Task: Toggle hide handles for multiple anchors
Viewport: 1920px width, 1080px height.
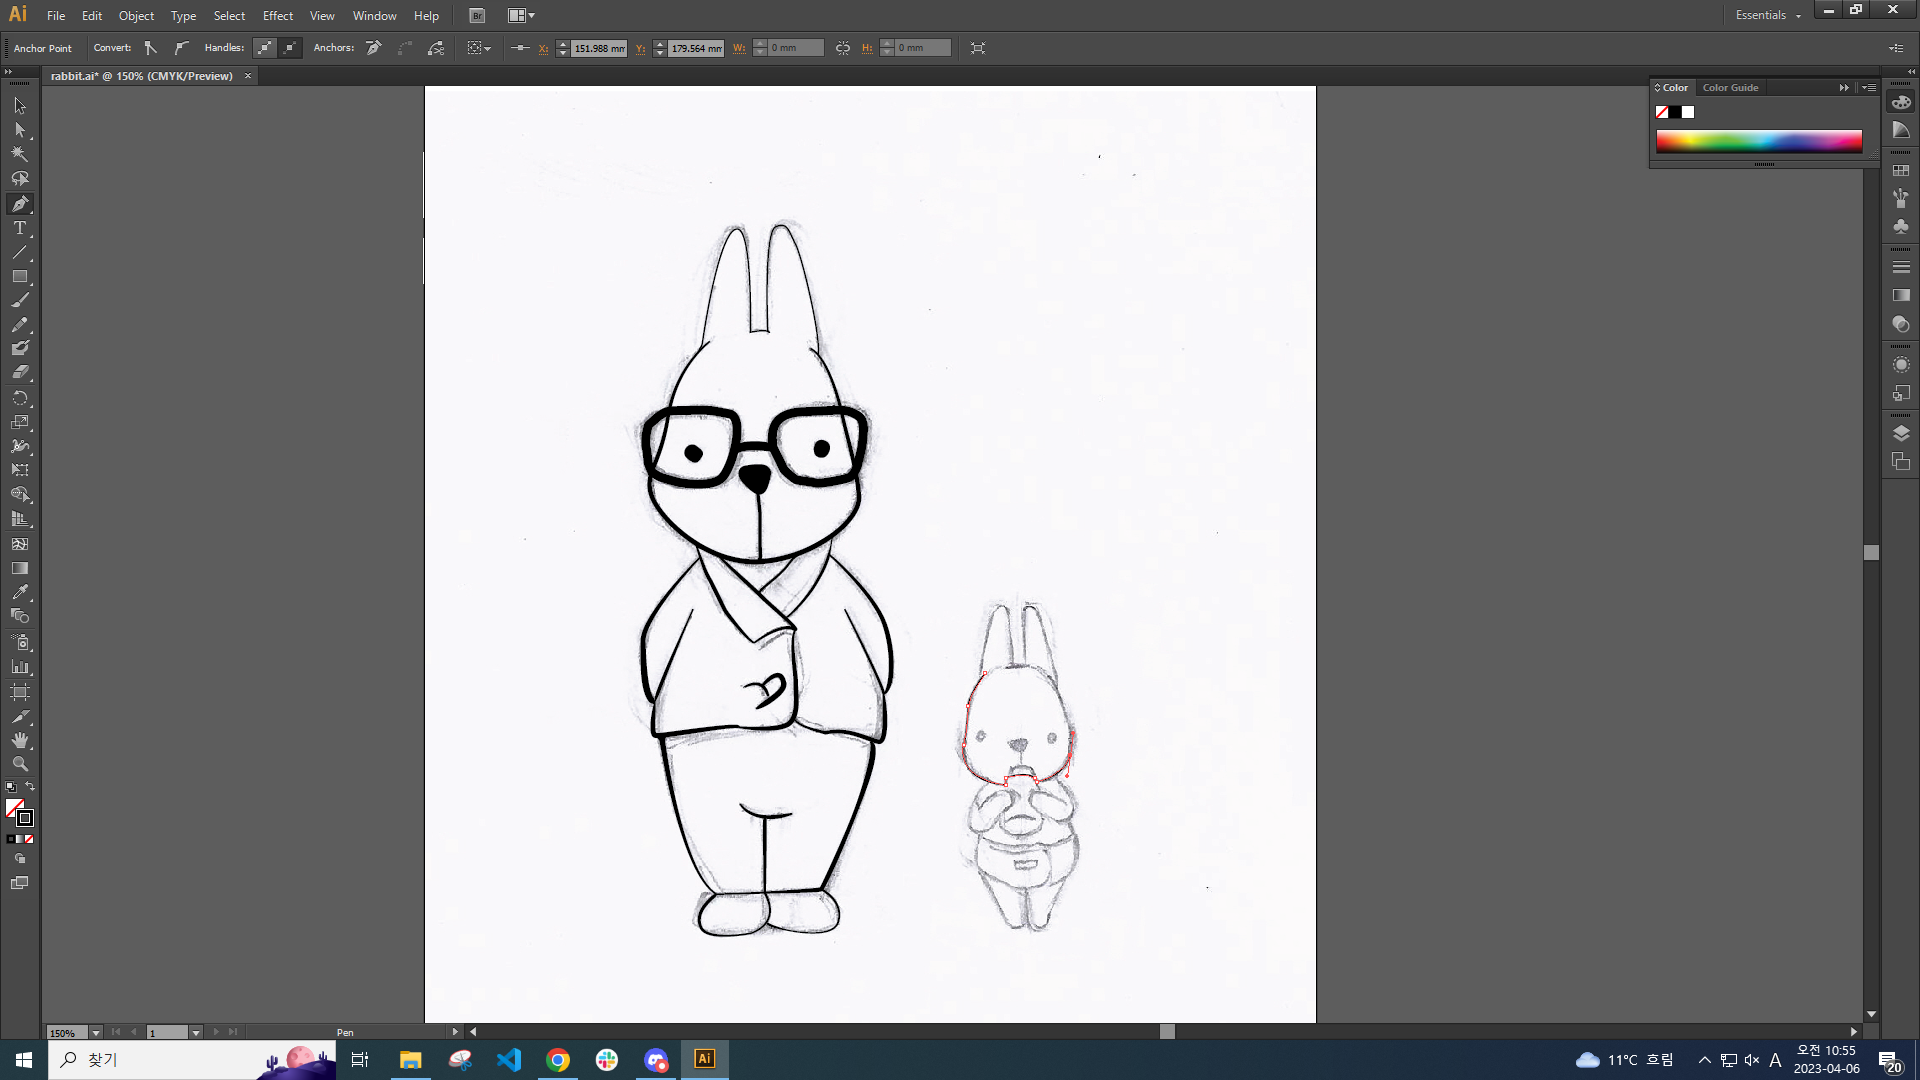Action: [290, 48]
